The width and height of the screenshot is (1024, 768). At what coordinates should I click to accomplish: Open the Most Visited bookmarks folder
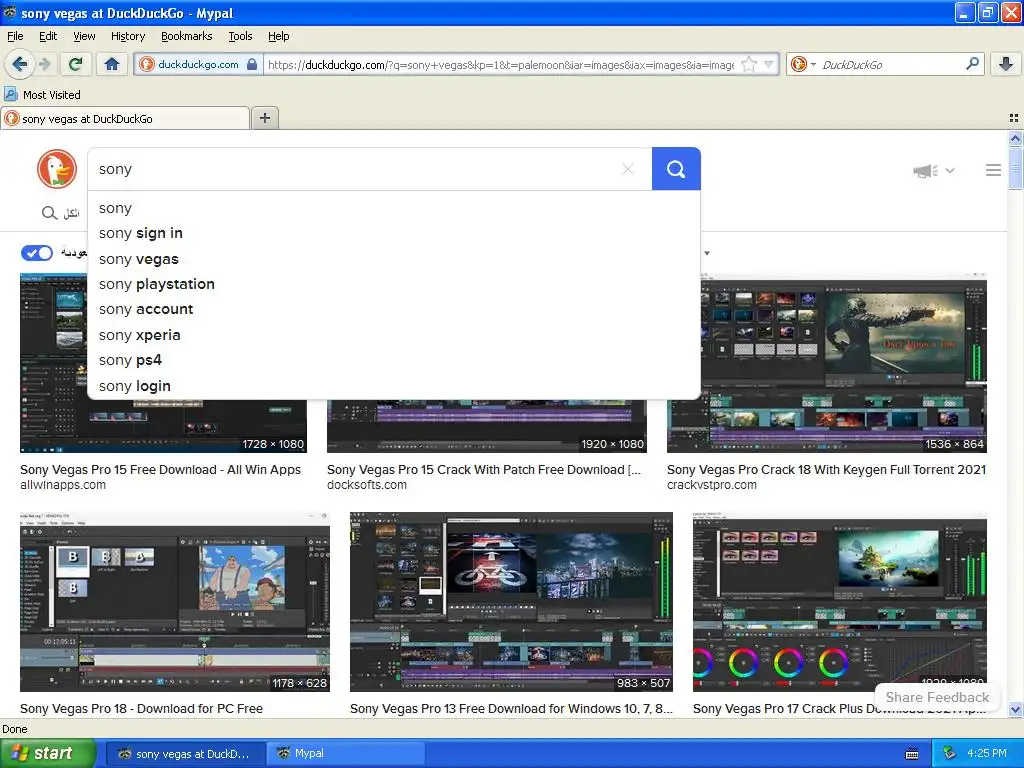click(x=42, y=95)
